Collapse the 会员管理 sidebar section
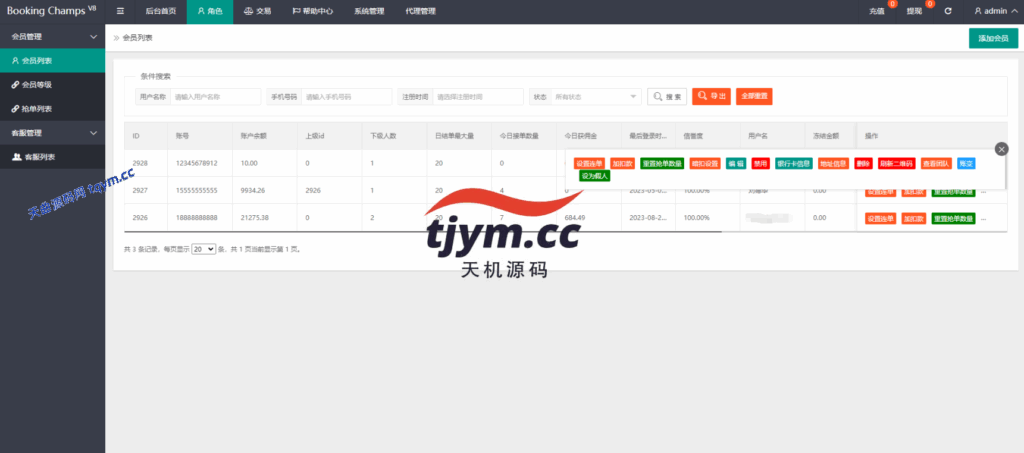Screen dimensions: 1024x453 [52, 37]
